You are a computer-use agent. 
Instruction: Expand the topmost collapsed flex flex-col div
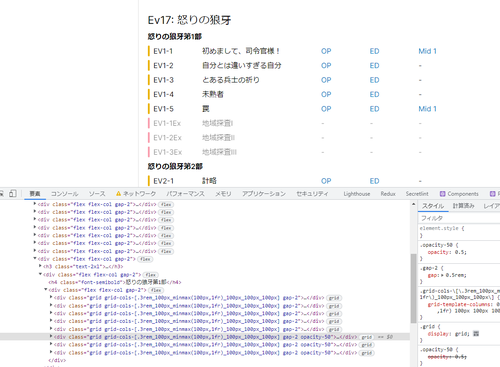click(35, 204)
